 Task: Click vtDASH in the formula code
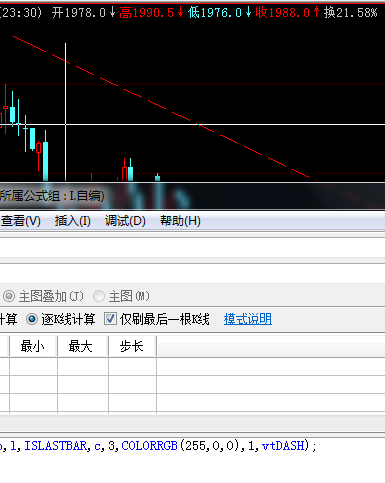coord(283,446)
